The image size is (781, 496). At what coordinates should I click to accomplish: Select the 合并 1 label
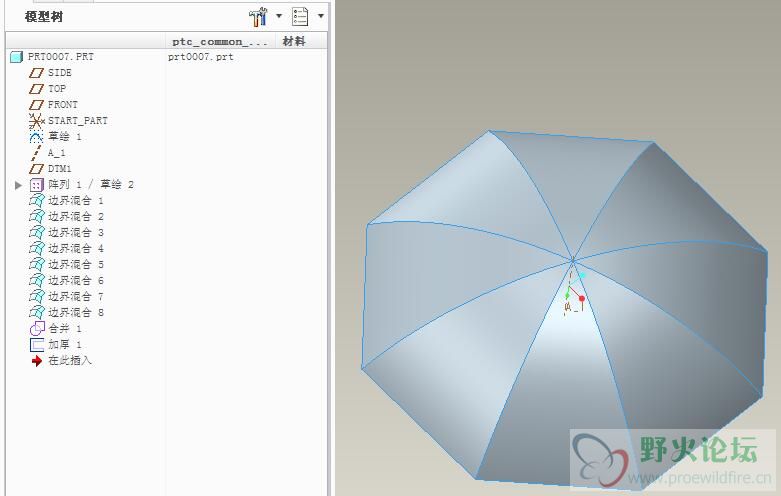[65, 329]
